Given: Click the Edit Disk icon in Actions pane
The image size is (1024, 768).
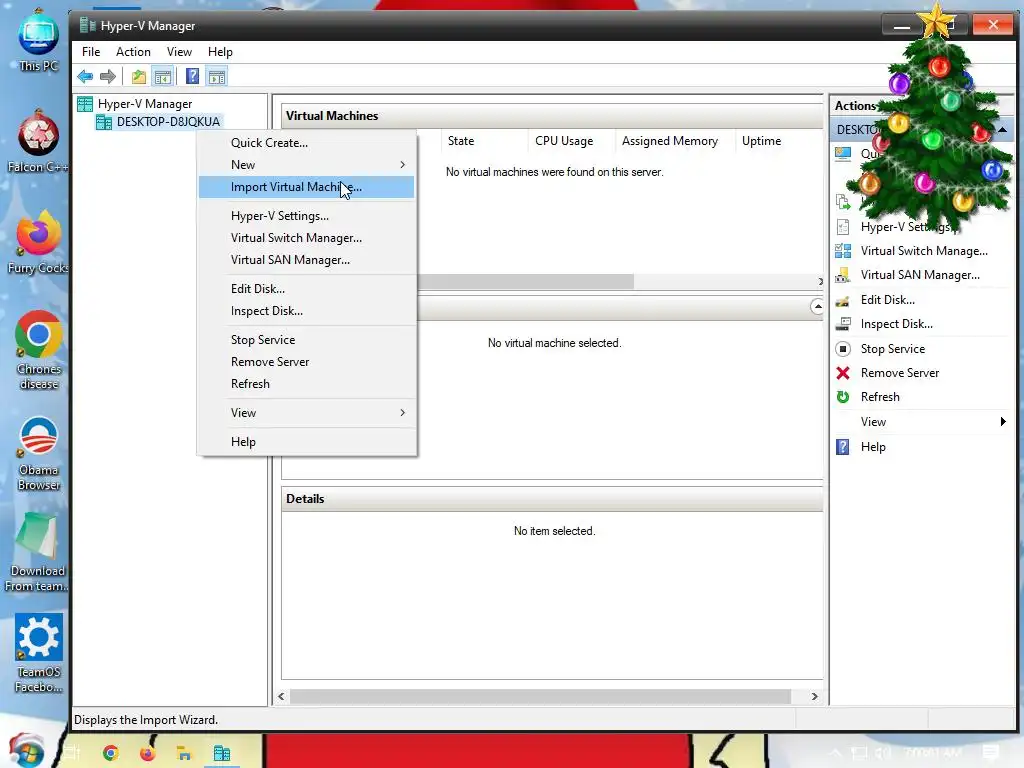Looking at the screenshot, I should click(x=843, y=300).
